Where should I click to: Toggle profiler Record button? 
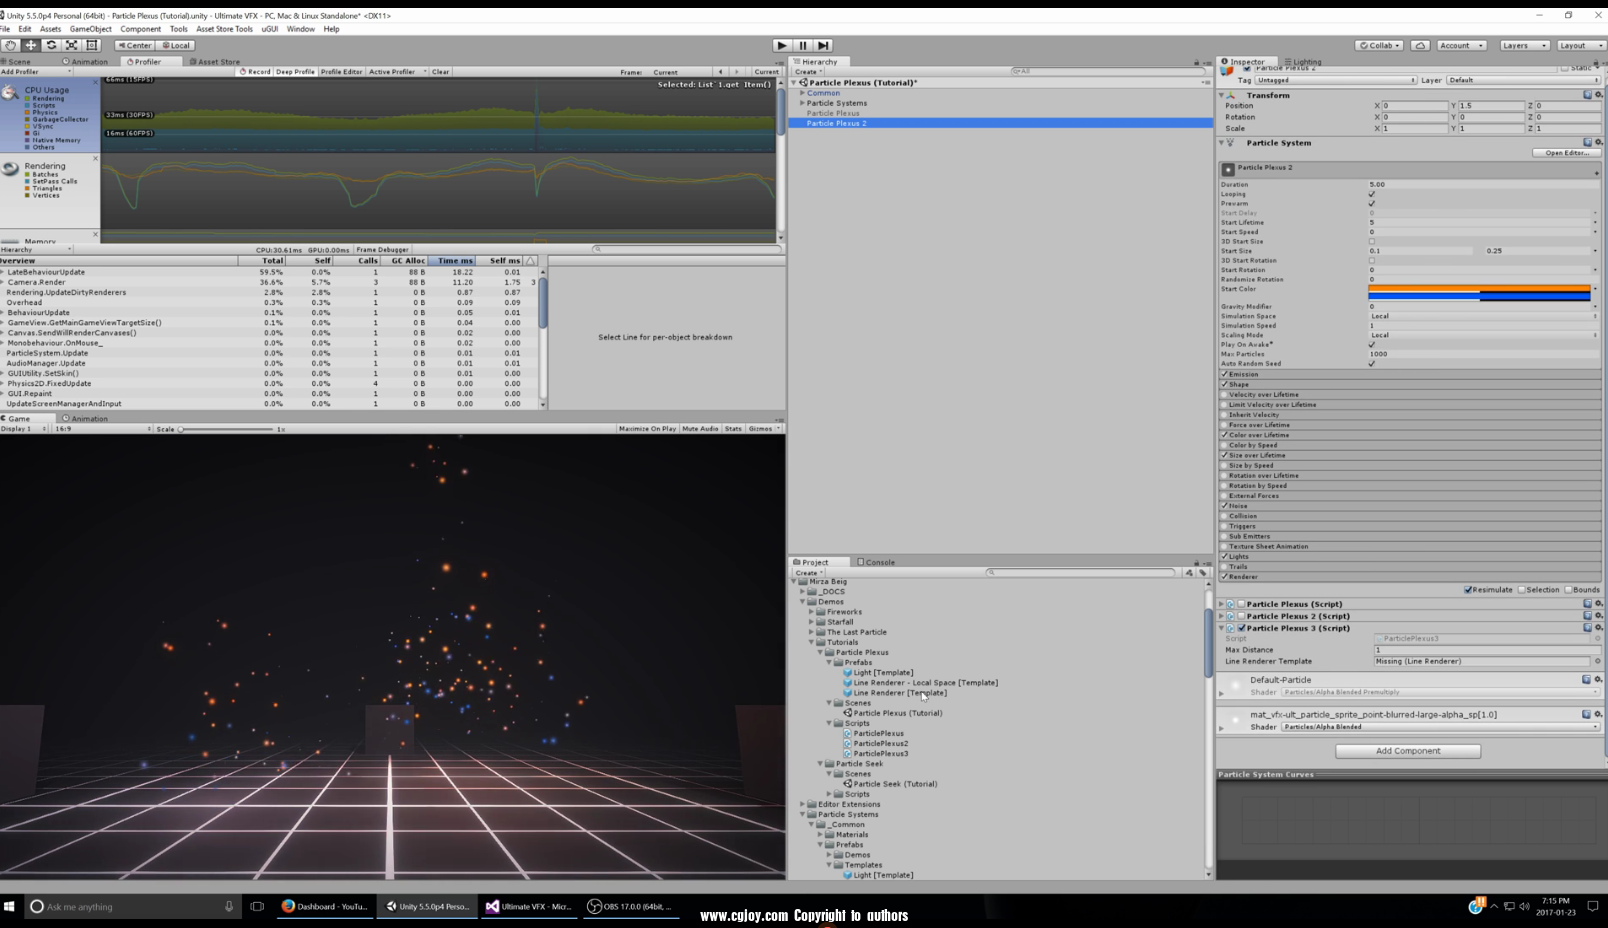255,72
